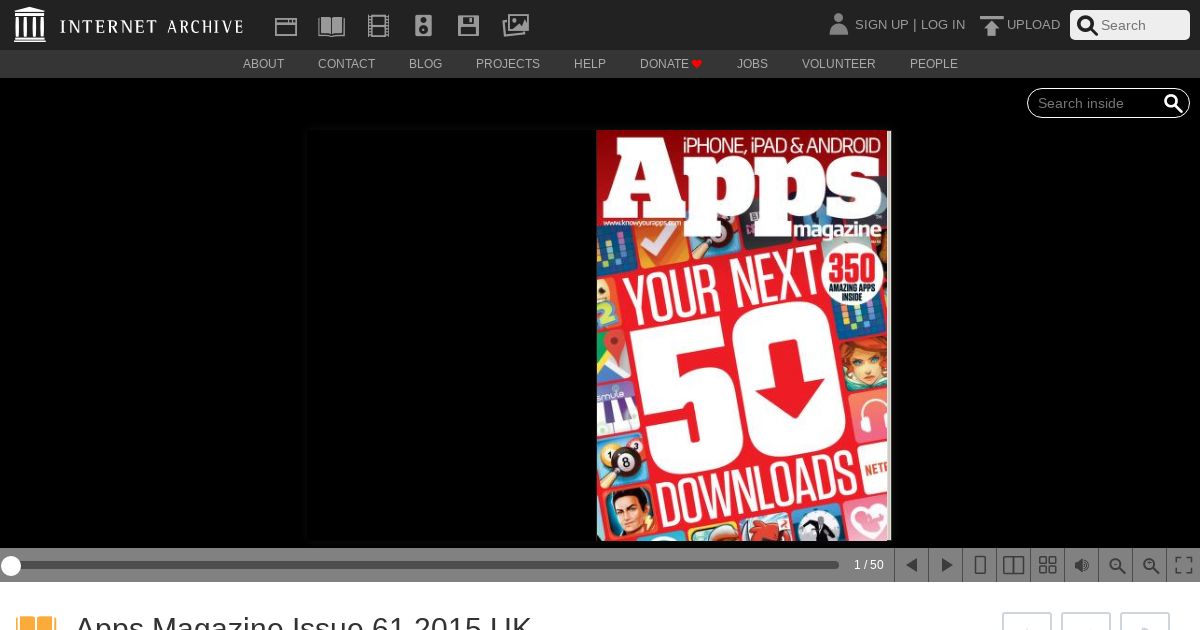Click the blank left page of the book

point(452,335)
